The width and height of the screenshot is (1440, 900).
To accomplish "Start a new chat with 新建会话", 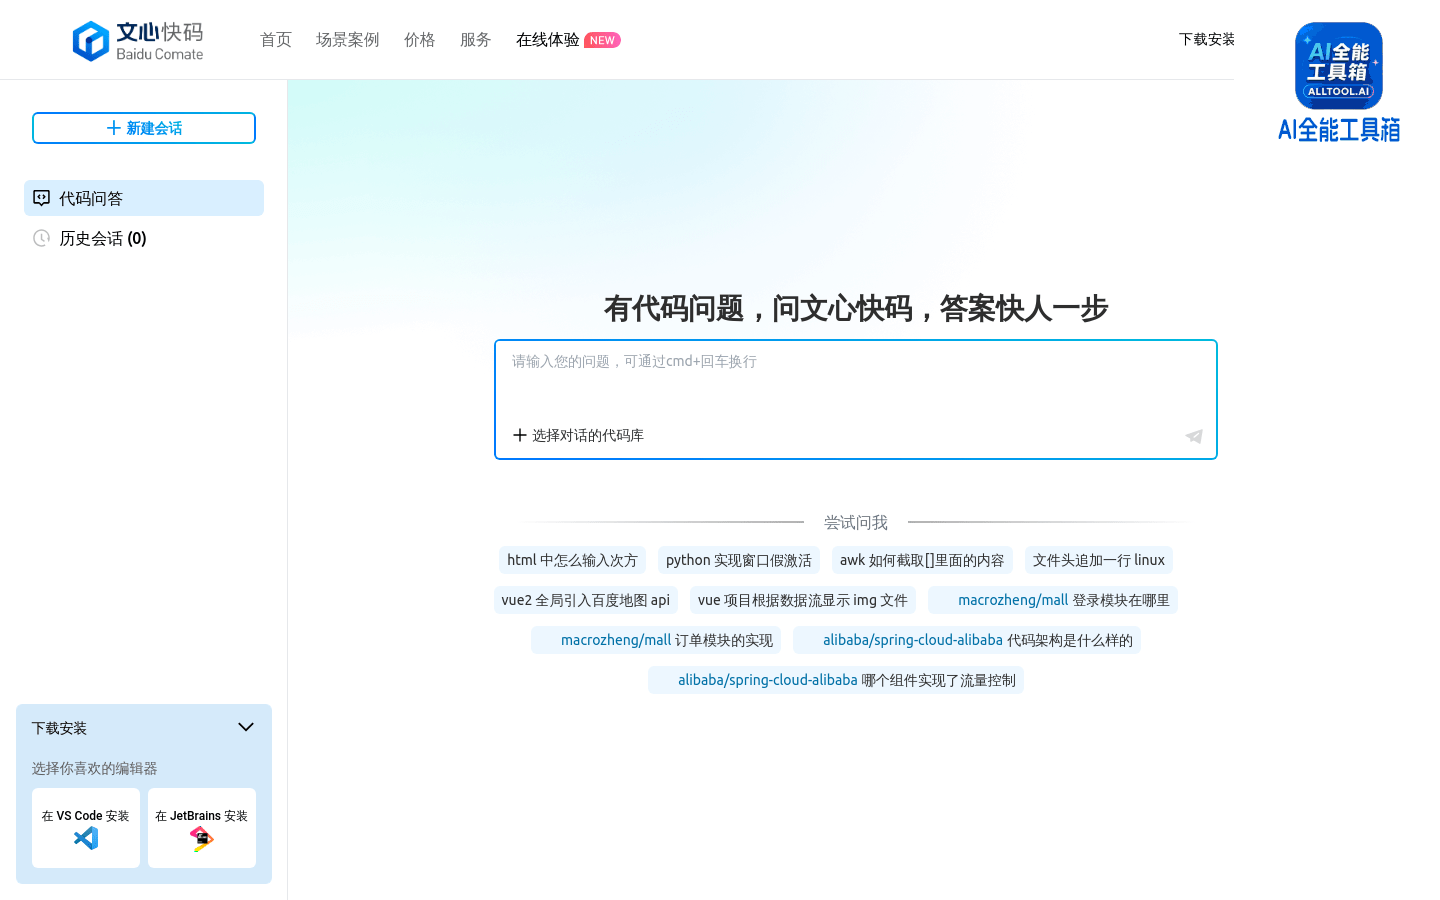I will [x=144, y=128].
